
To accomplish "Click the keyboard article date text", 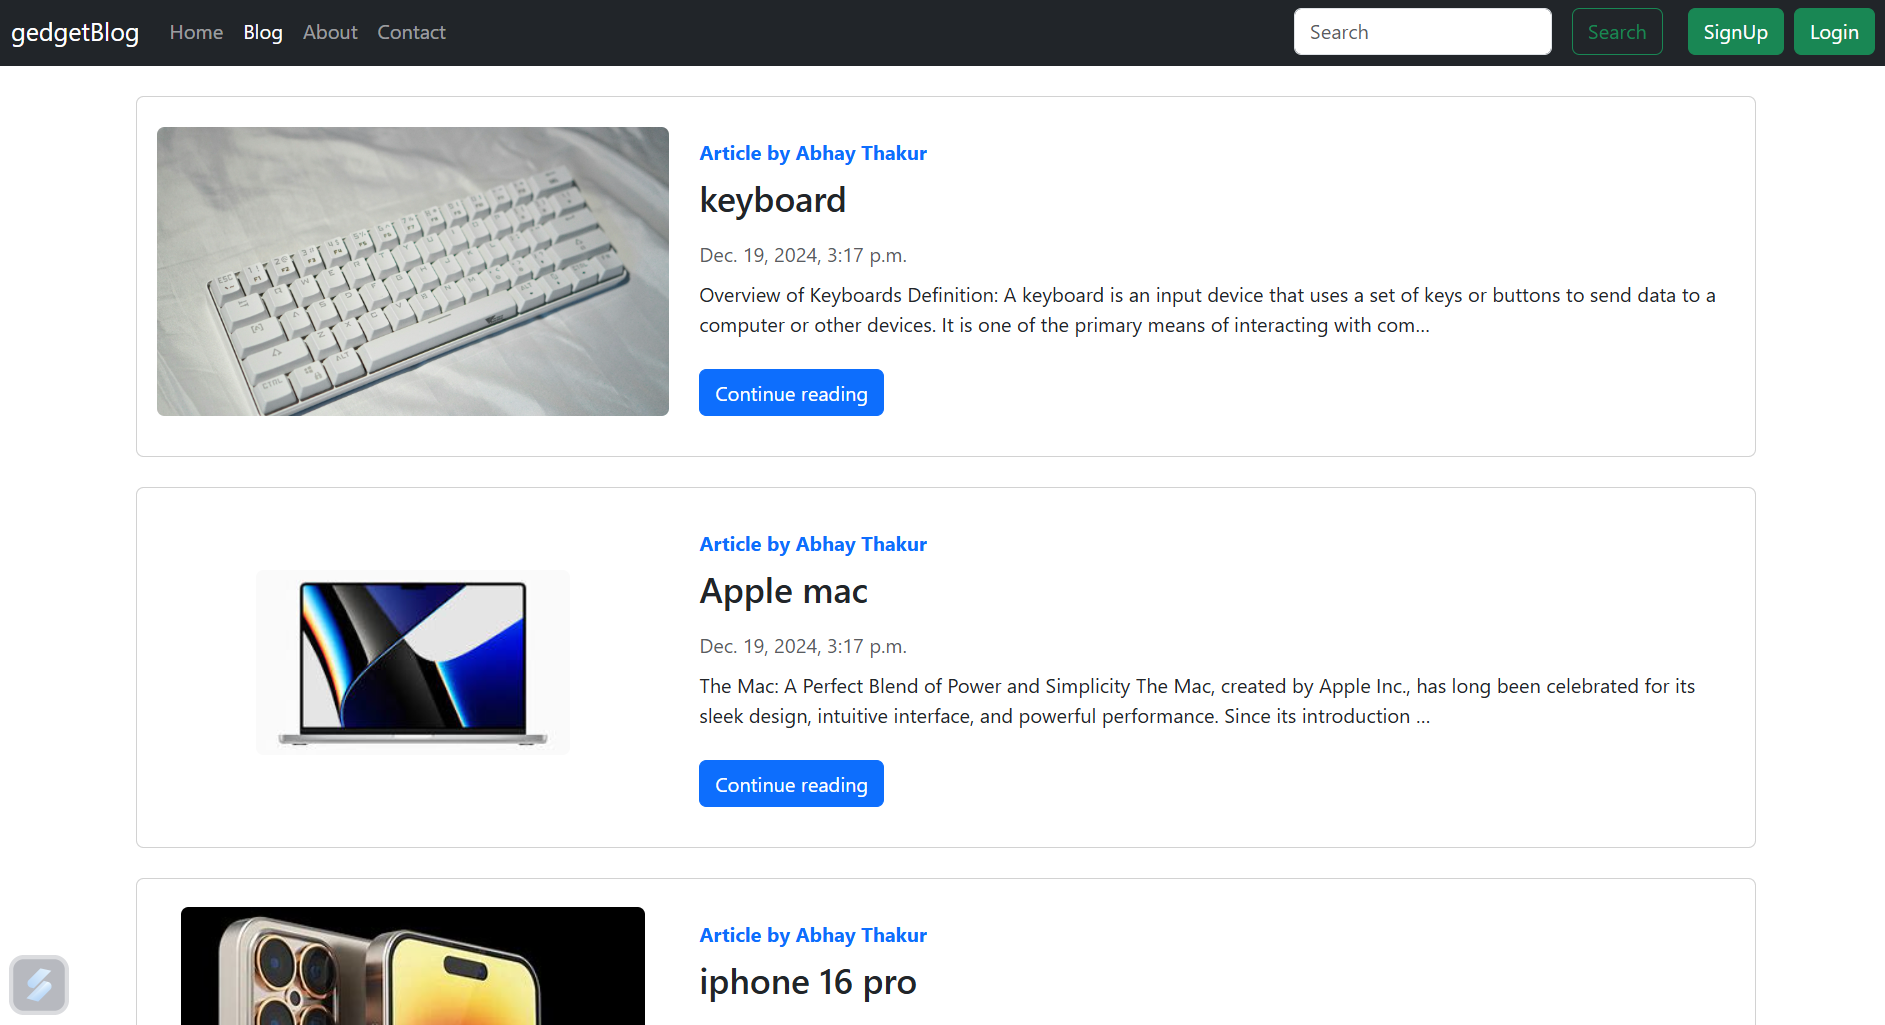I will point(803,255).
